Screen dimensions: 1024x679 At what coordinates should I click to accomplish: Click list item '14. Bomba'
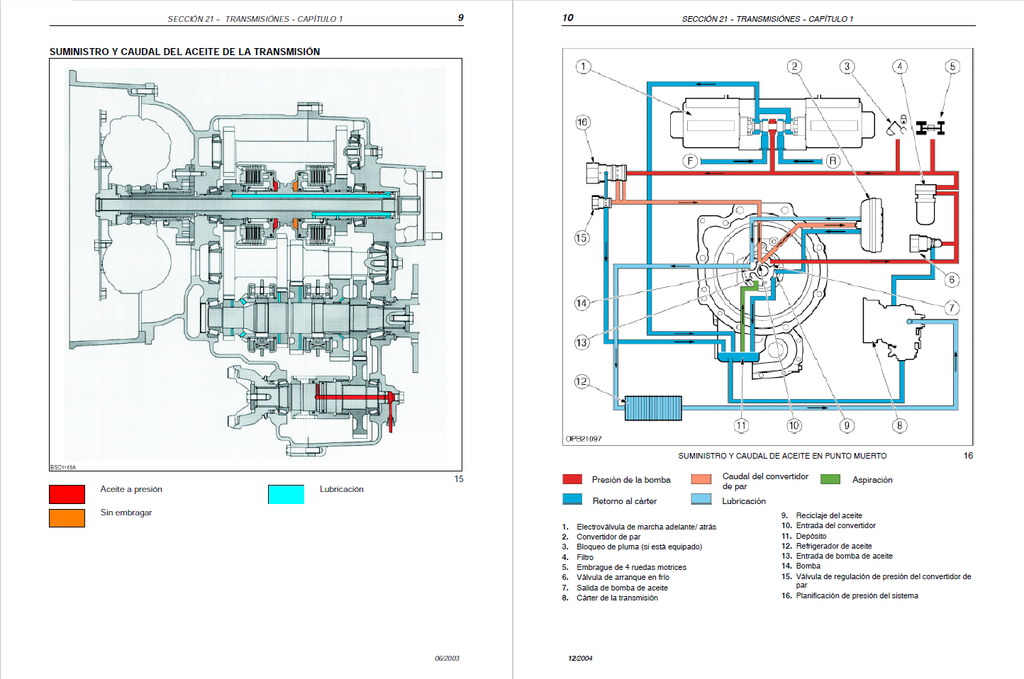pos(801,566)
